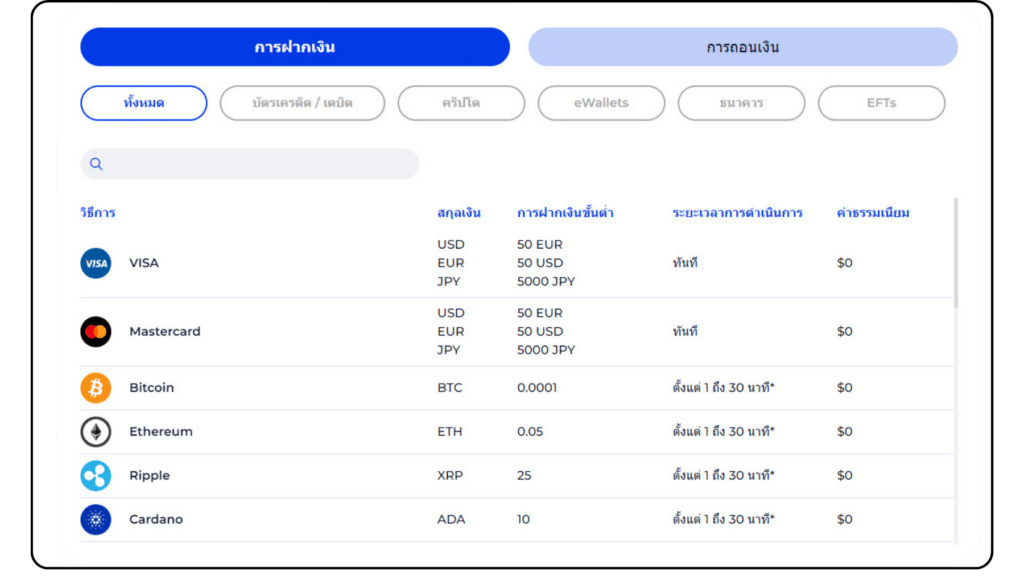
Task: Click inside the search input field
Action: pos(250,163)
